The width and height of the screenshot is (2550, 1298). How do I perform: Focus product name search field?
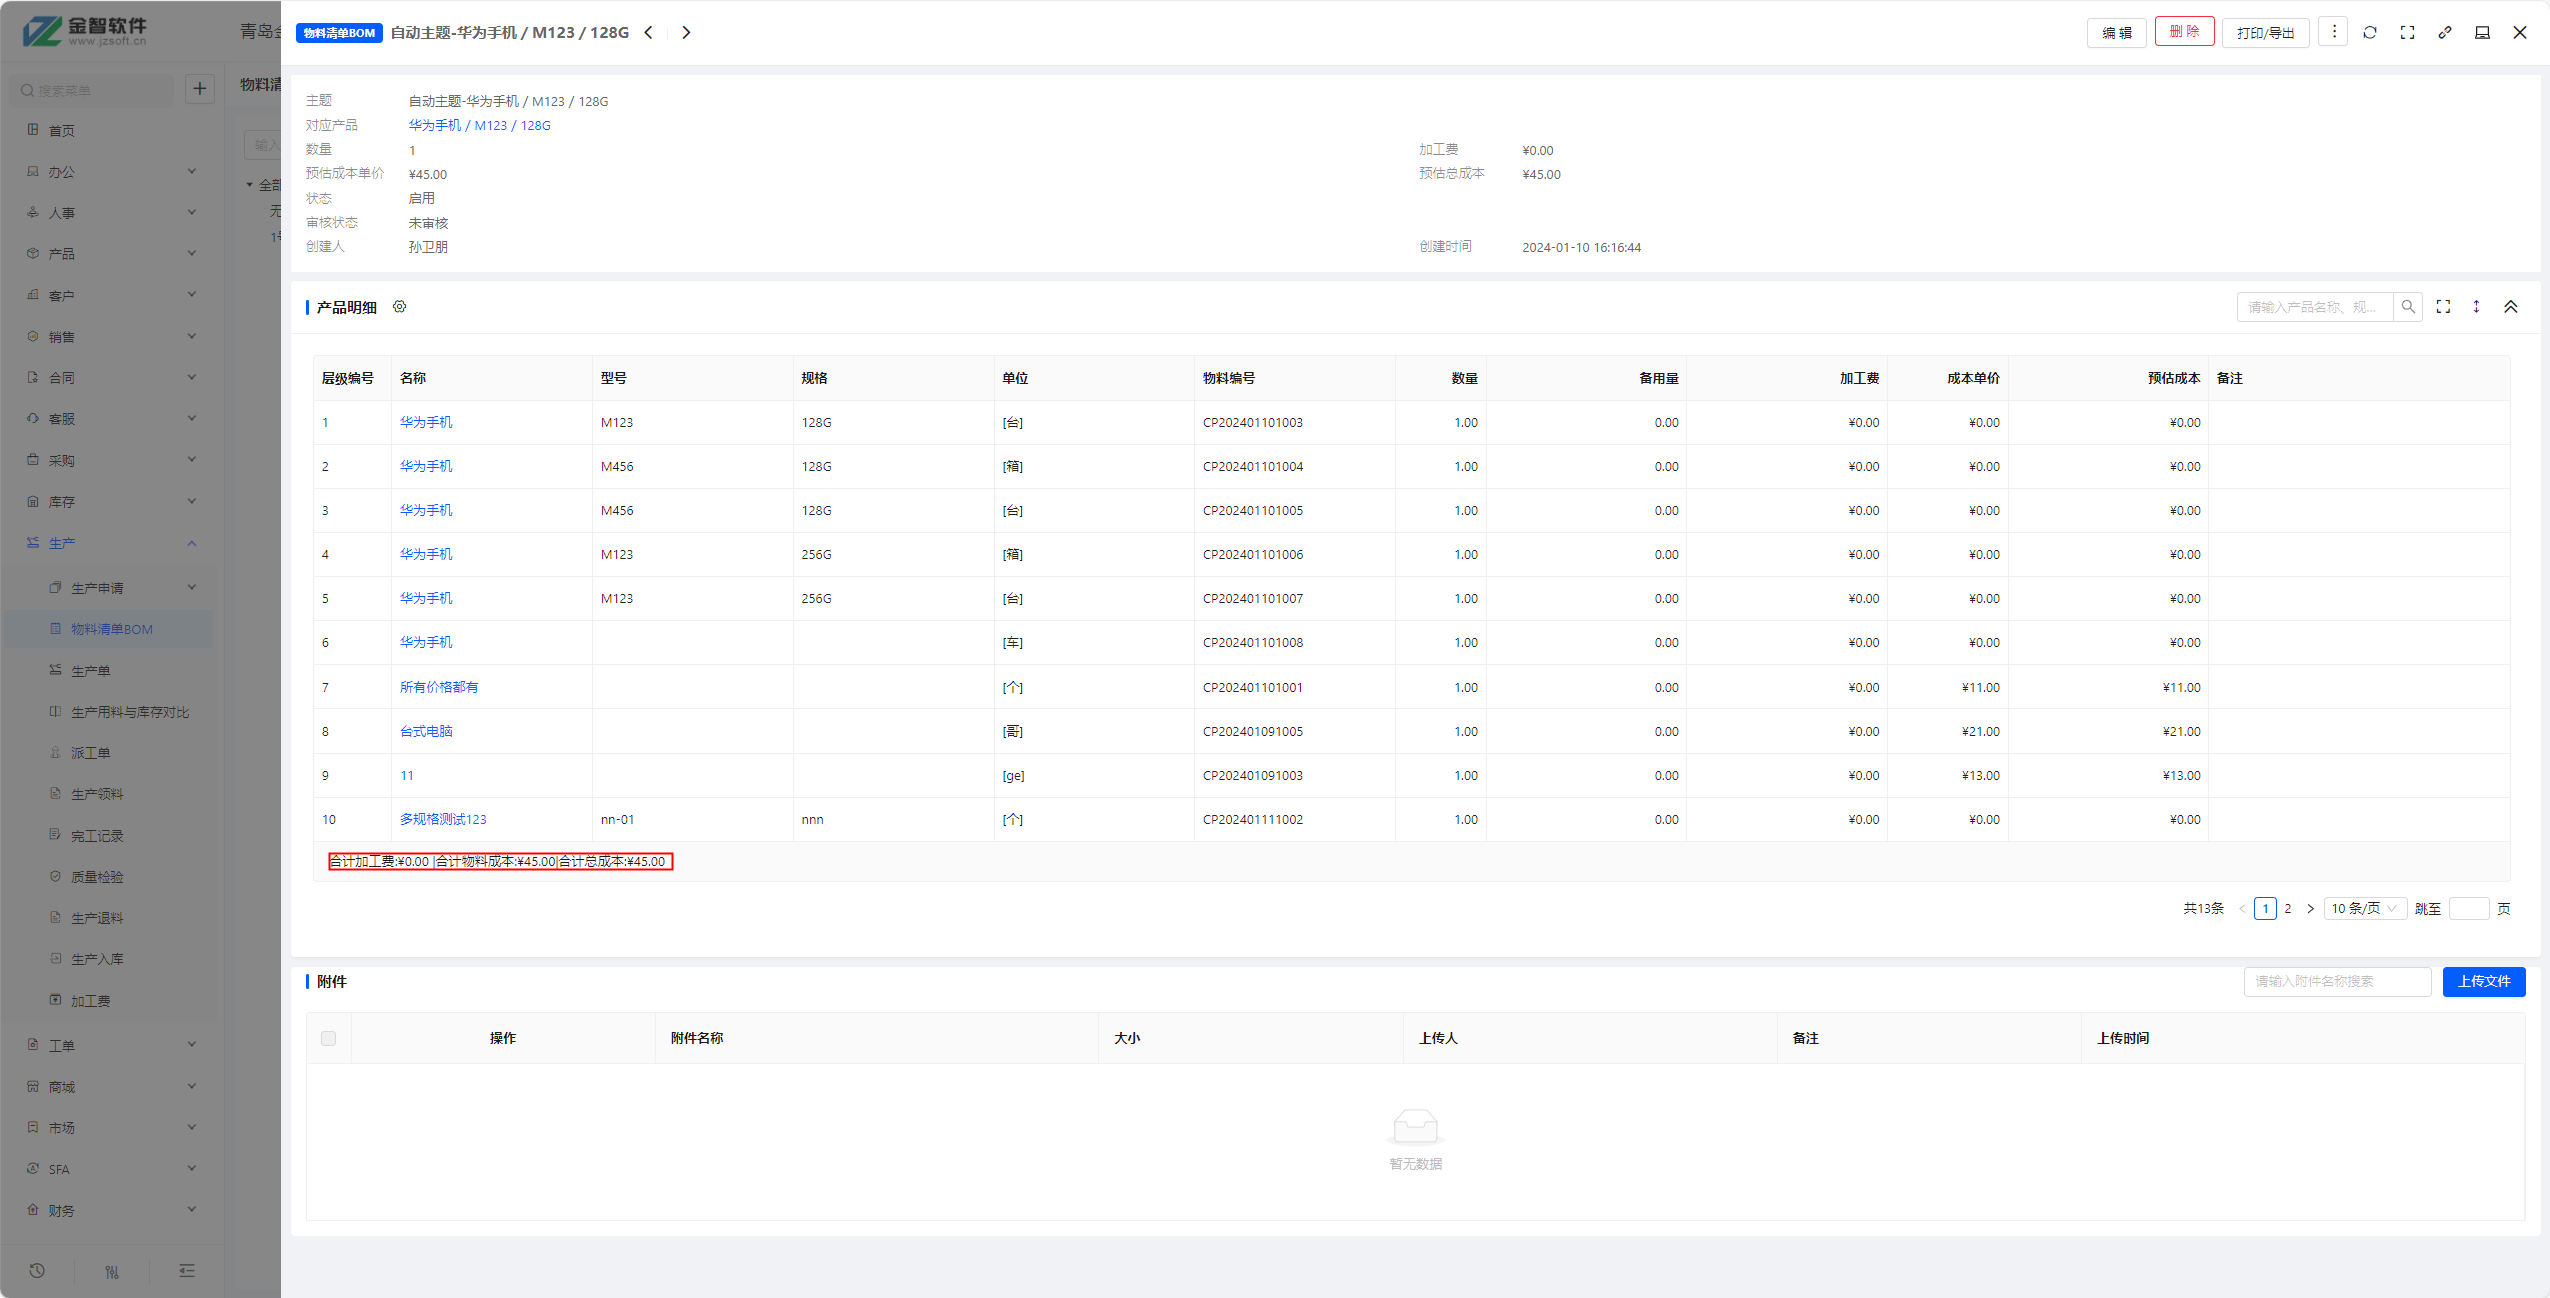[x=2315, y=307]
